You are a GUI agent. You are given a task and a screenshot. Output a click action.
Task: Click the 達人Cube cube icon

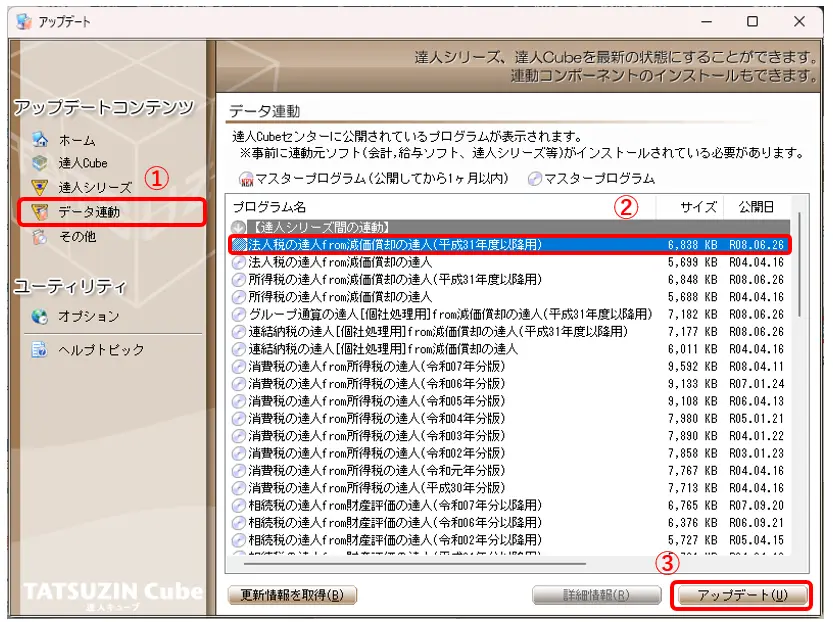coord(40,163)
